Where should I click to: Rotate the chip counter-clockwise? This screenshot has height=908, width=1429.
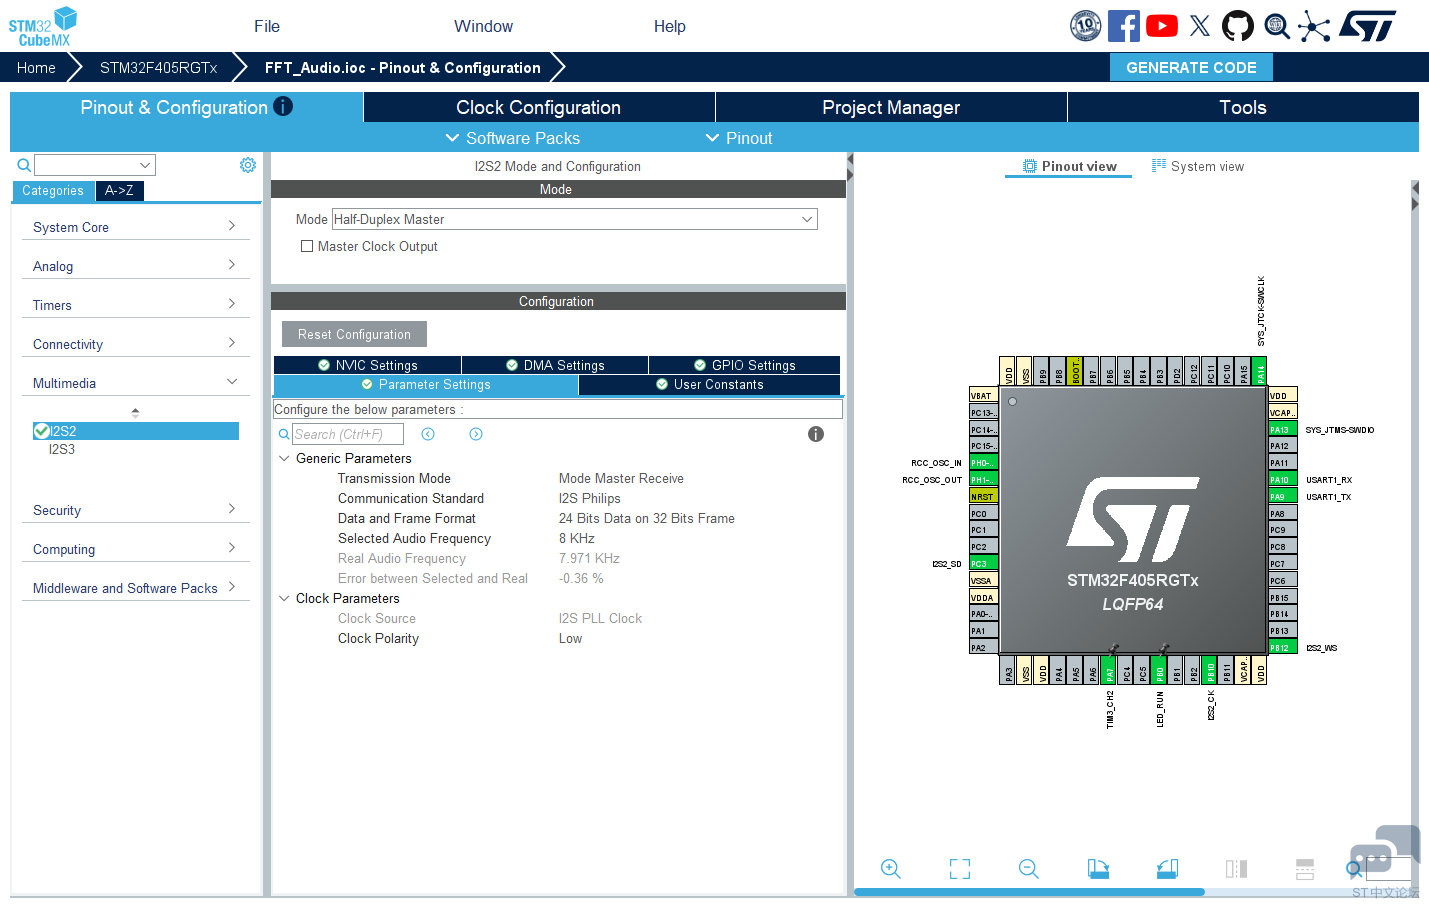click(x=1167, y=869)
